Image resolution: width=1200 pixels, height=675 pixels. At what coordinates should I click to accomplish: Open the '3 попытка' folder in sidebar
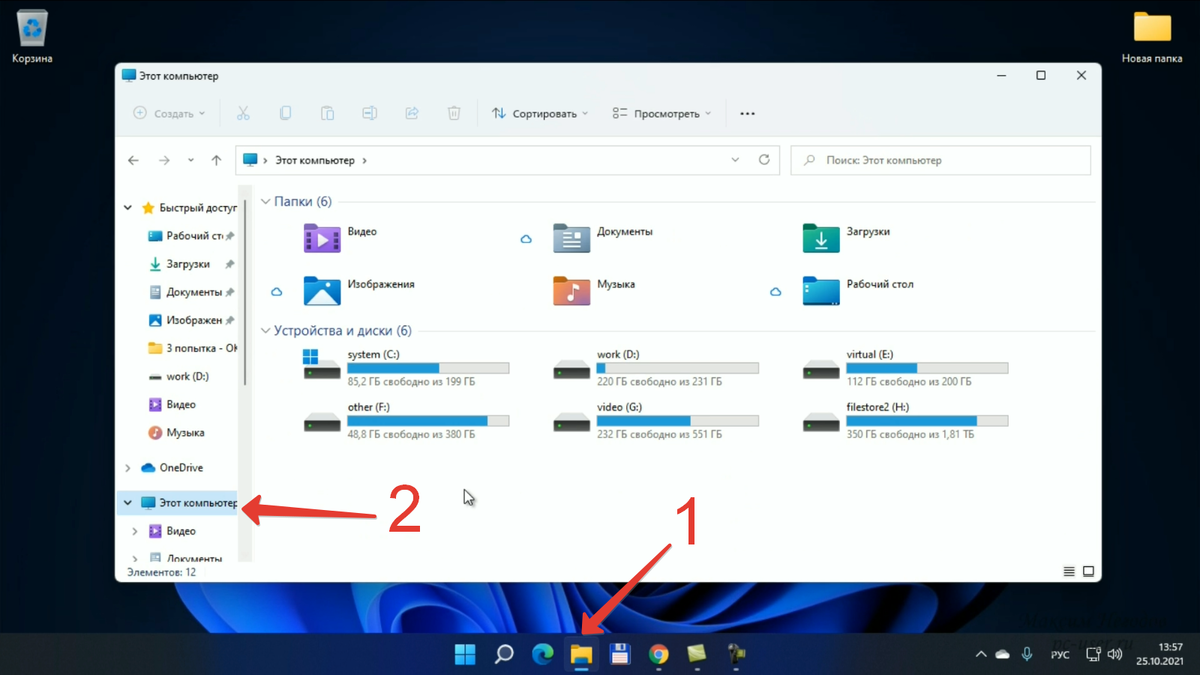[192, 349]
